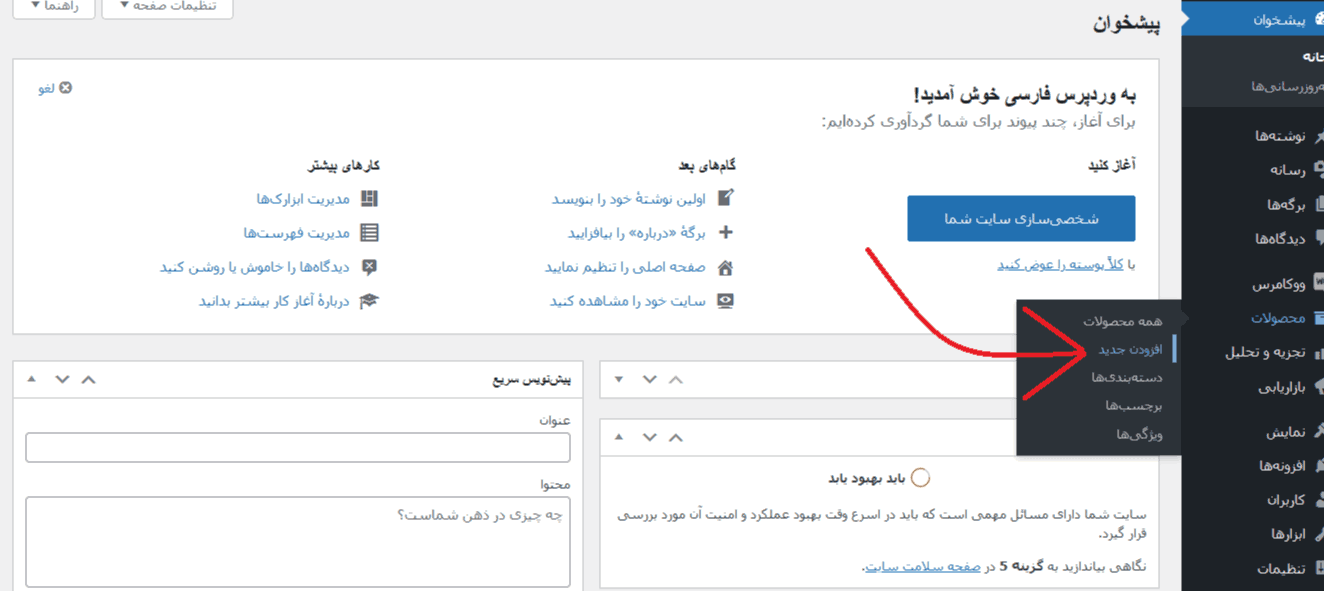The image size is (1324, 591).
Task: Open the مدیریت فهرست‌ها link
Action: pyautogui.click(x=297, y=233)
